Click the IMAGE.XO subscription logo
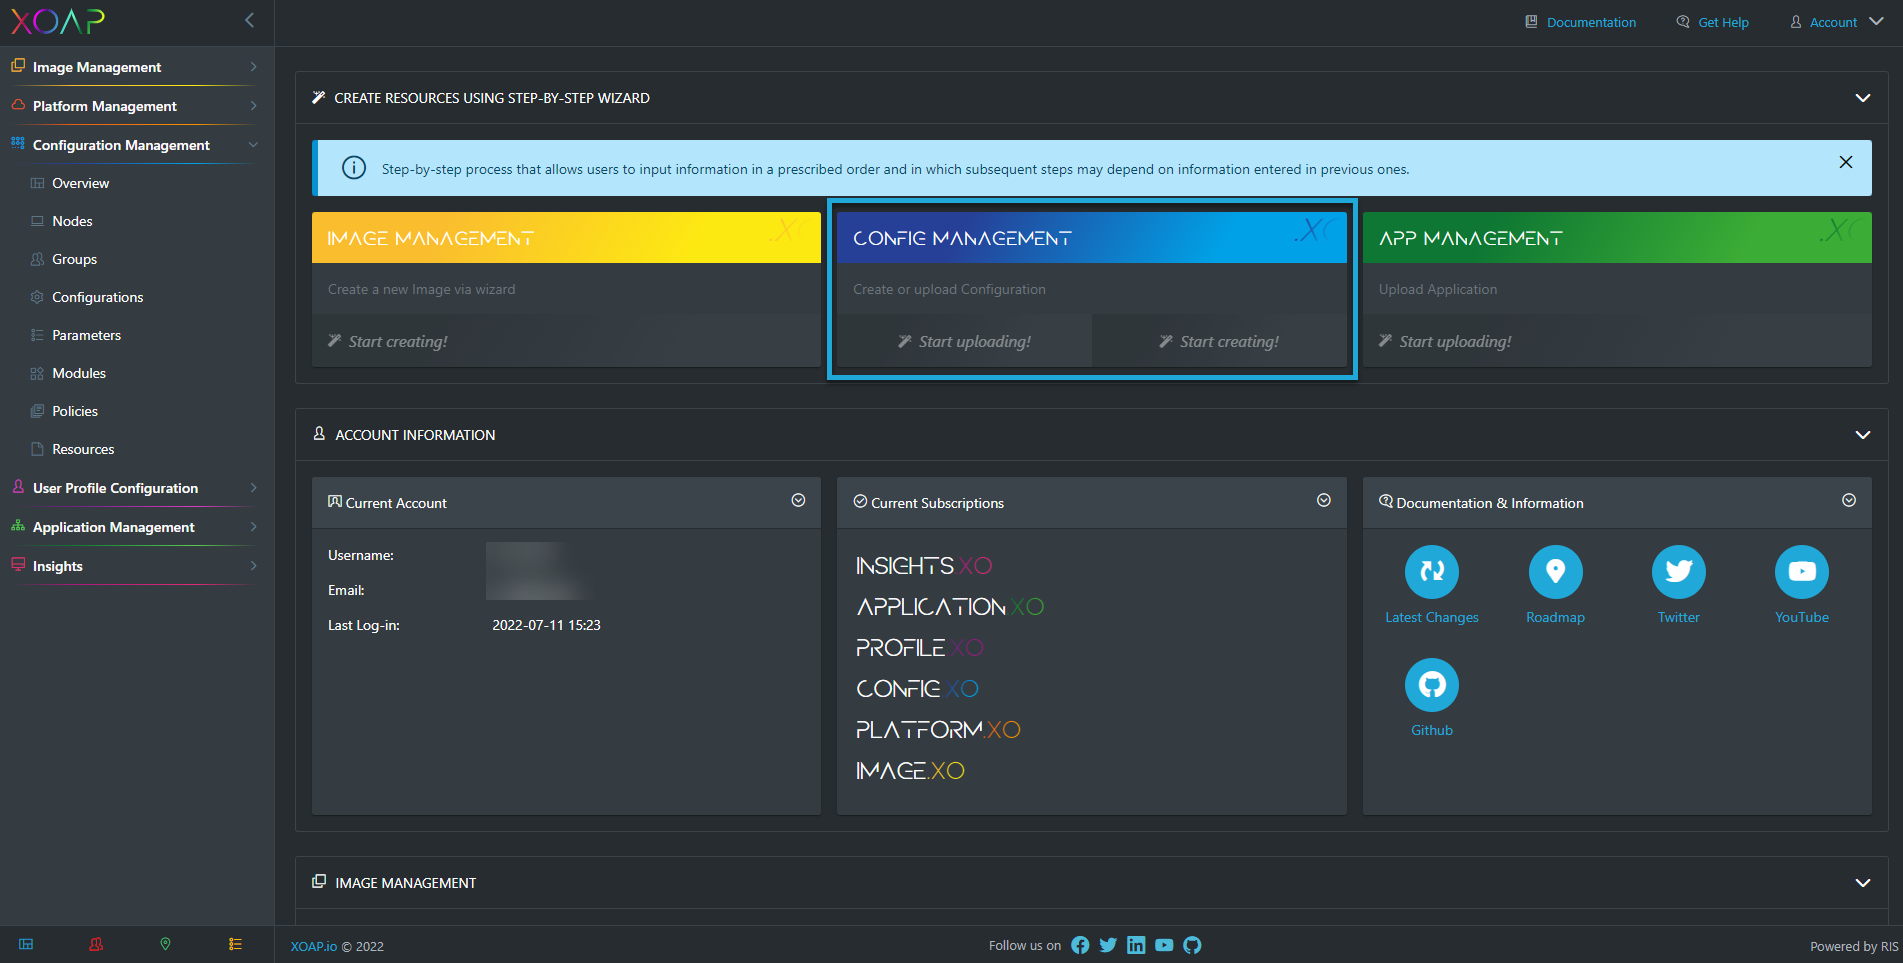 click(910, 771)
